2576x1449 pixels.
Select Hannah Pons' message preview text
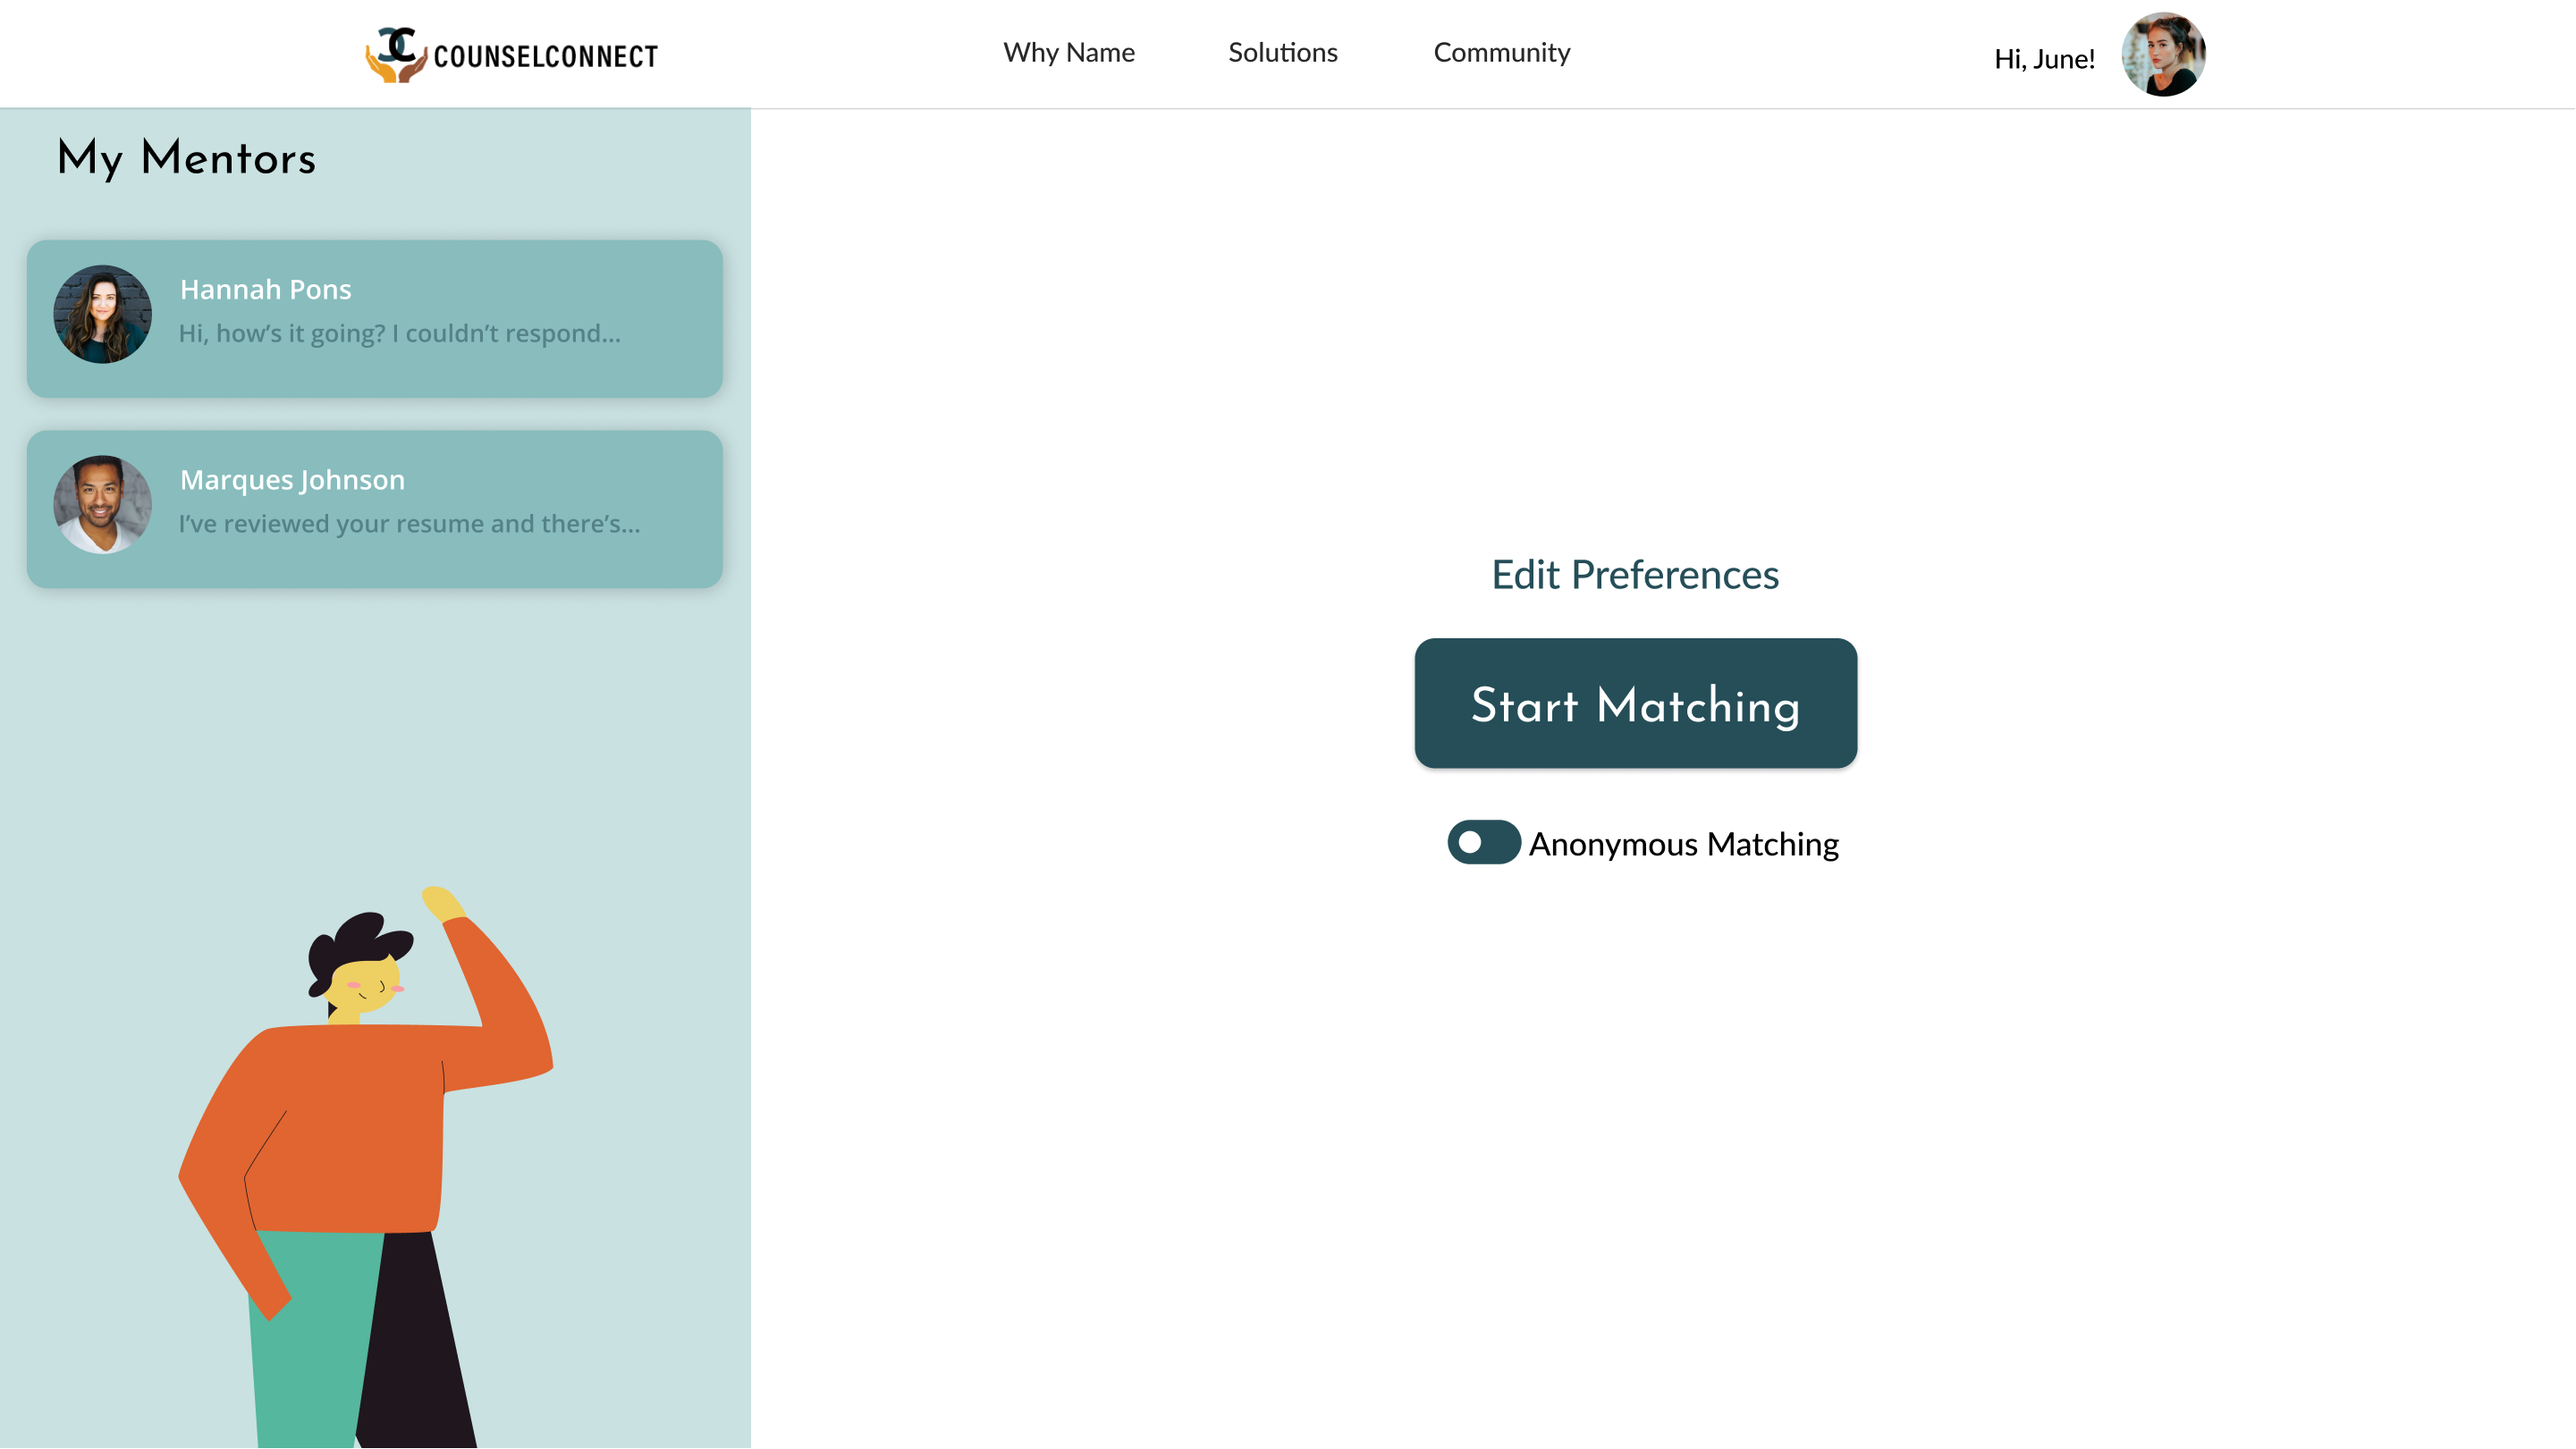click(399, 333)
